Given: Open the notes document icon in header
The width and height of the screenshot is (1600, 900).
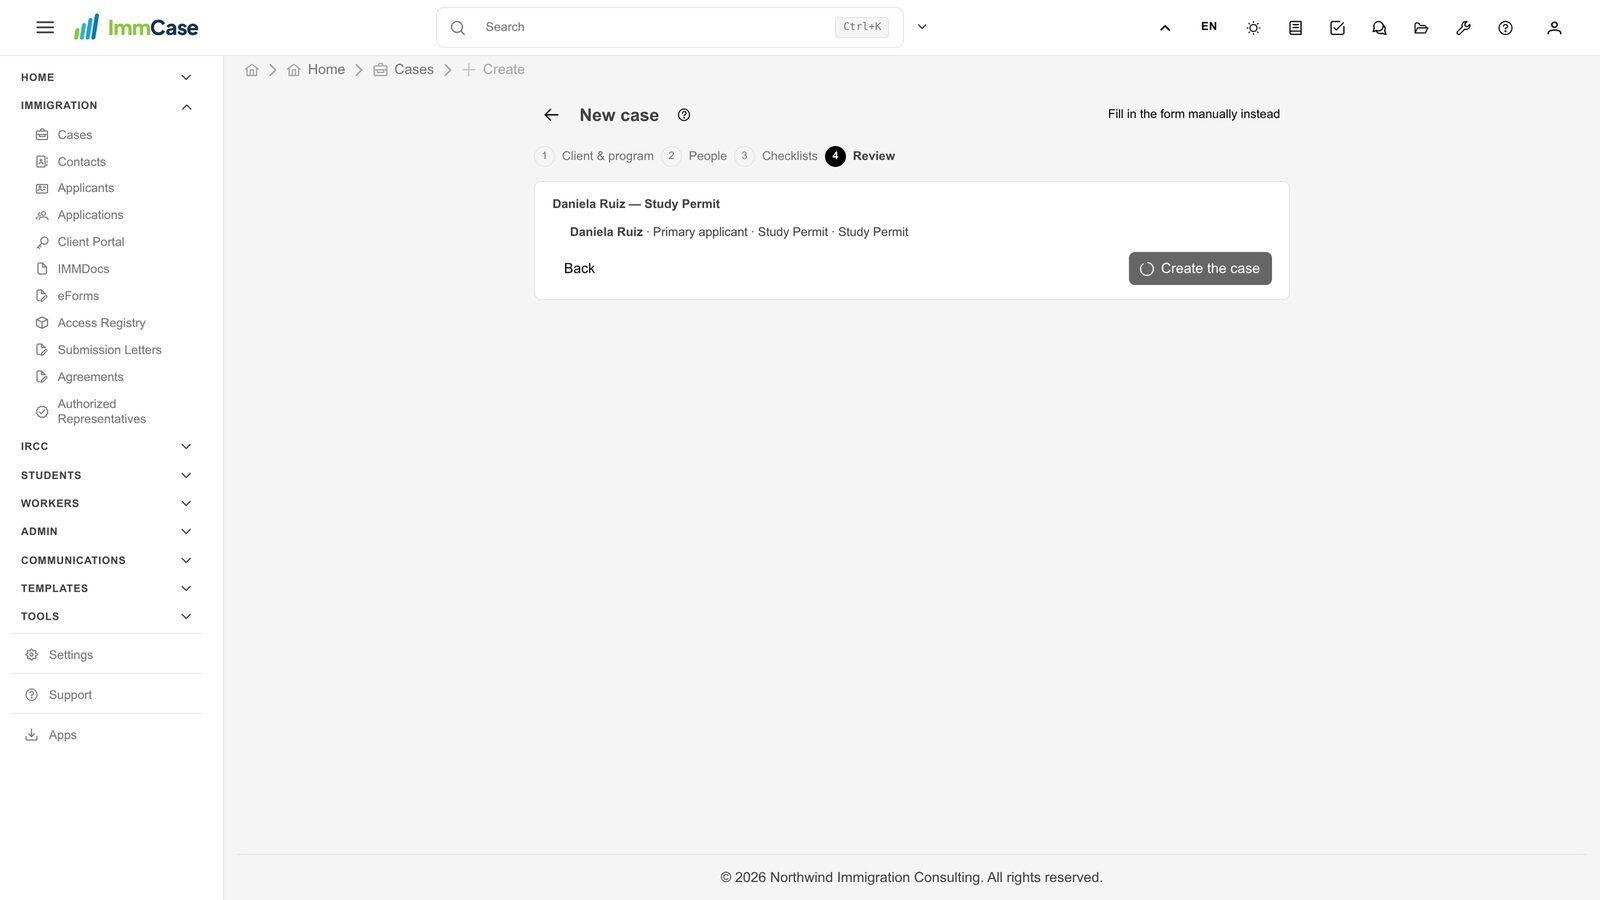Looking at the screenshot, I should click(x=1295, y=28).
